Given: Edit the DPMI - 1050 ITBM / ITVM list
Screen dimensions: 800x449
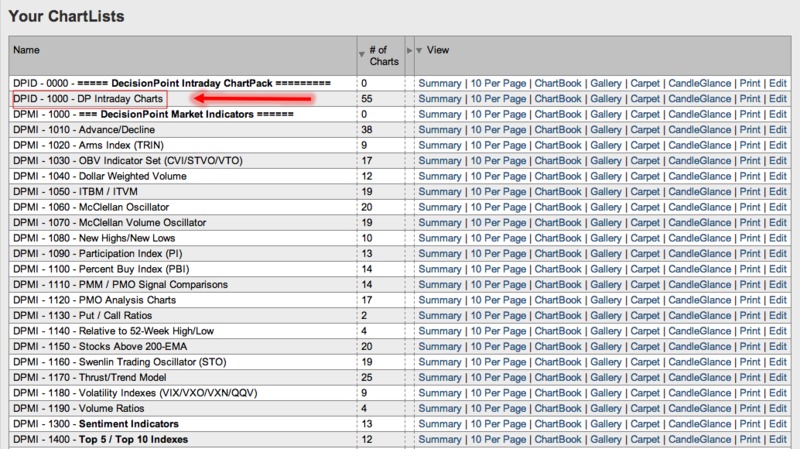Looking at the screenshot, I should pos(778,191).
